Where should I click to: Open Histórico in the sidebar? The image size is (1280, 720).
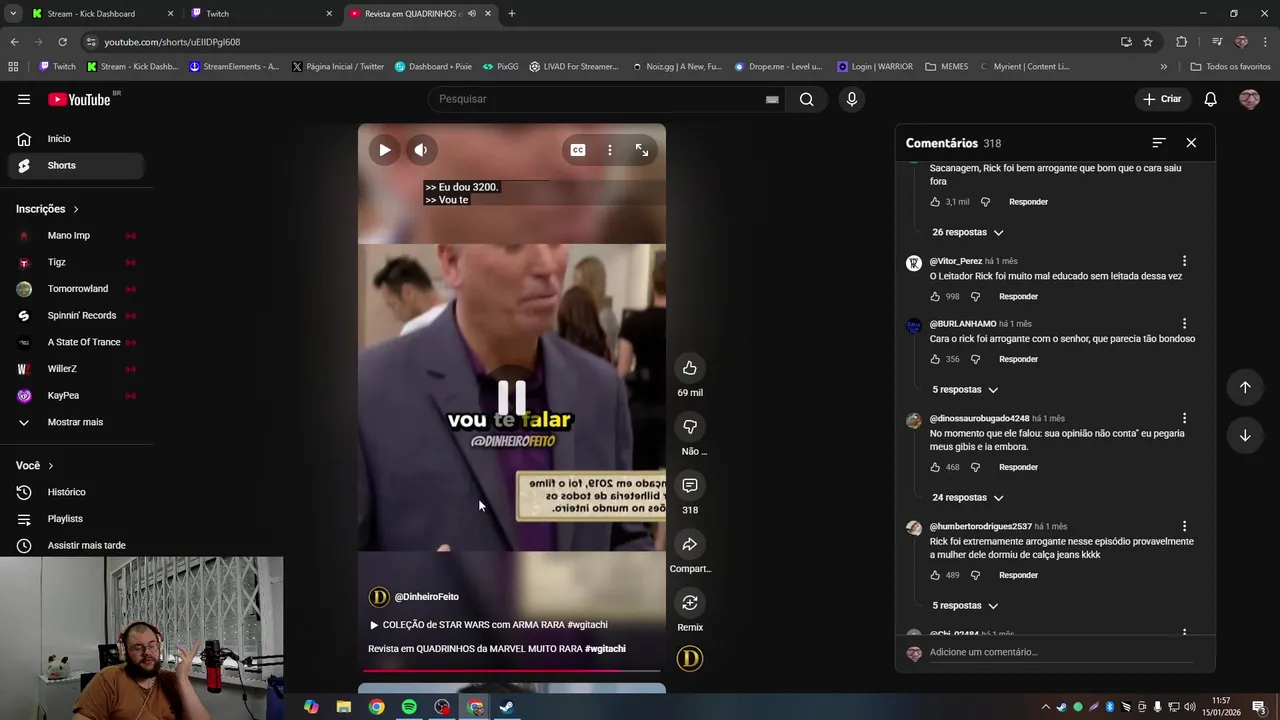(x=76, y=492)
